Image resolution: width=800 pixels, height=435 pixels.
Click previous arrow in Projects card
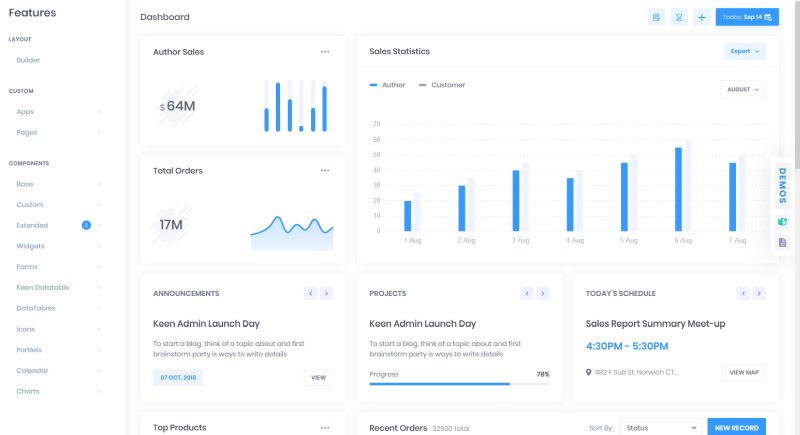(527, 293)
